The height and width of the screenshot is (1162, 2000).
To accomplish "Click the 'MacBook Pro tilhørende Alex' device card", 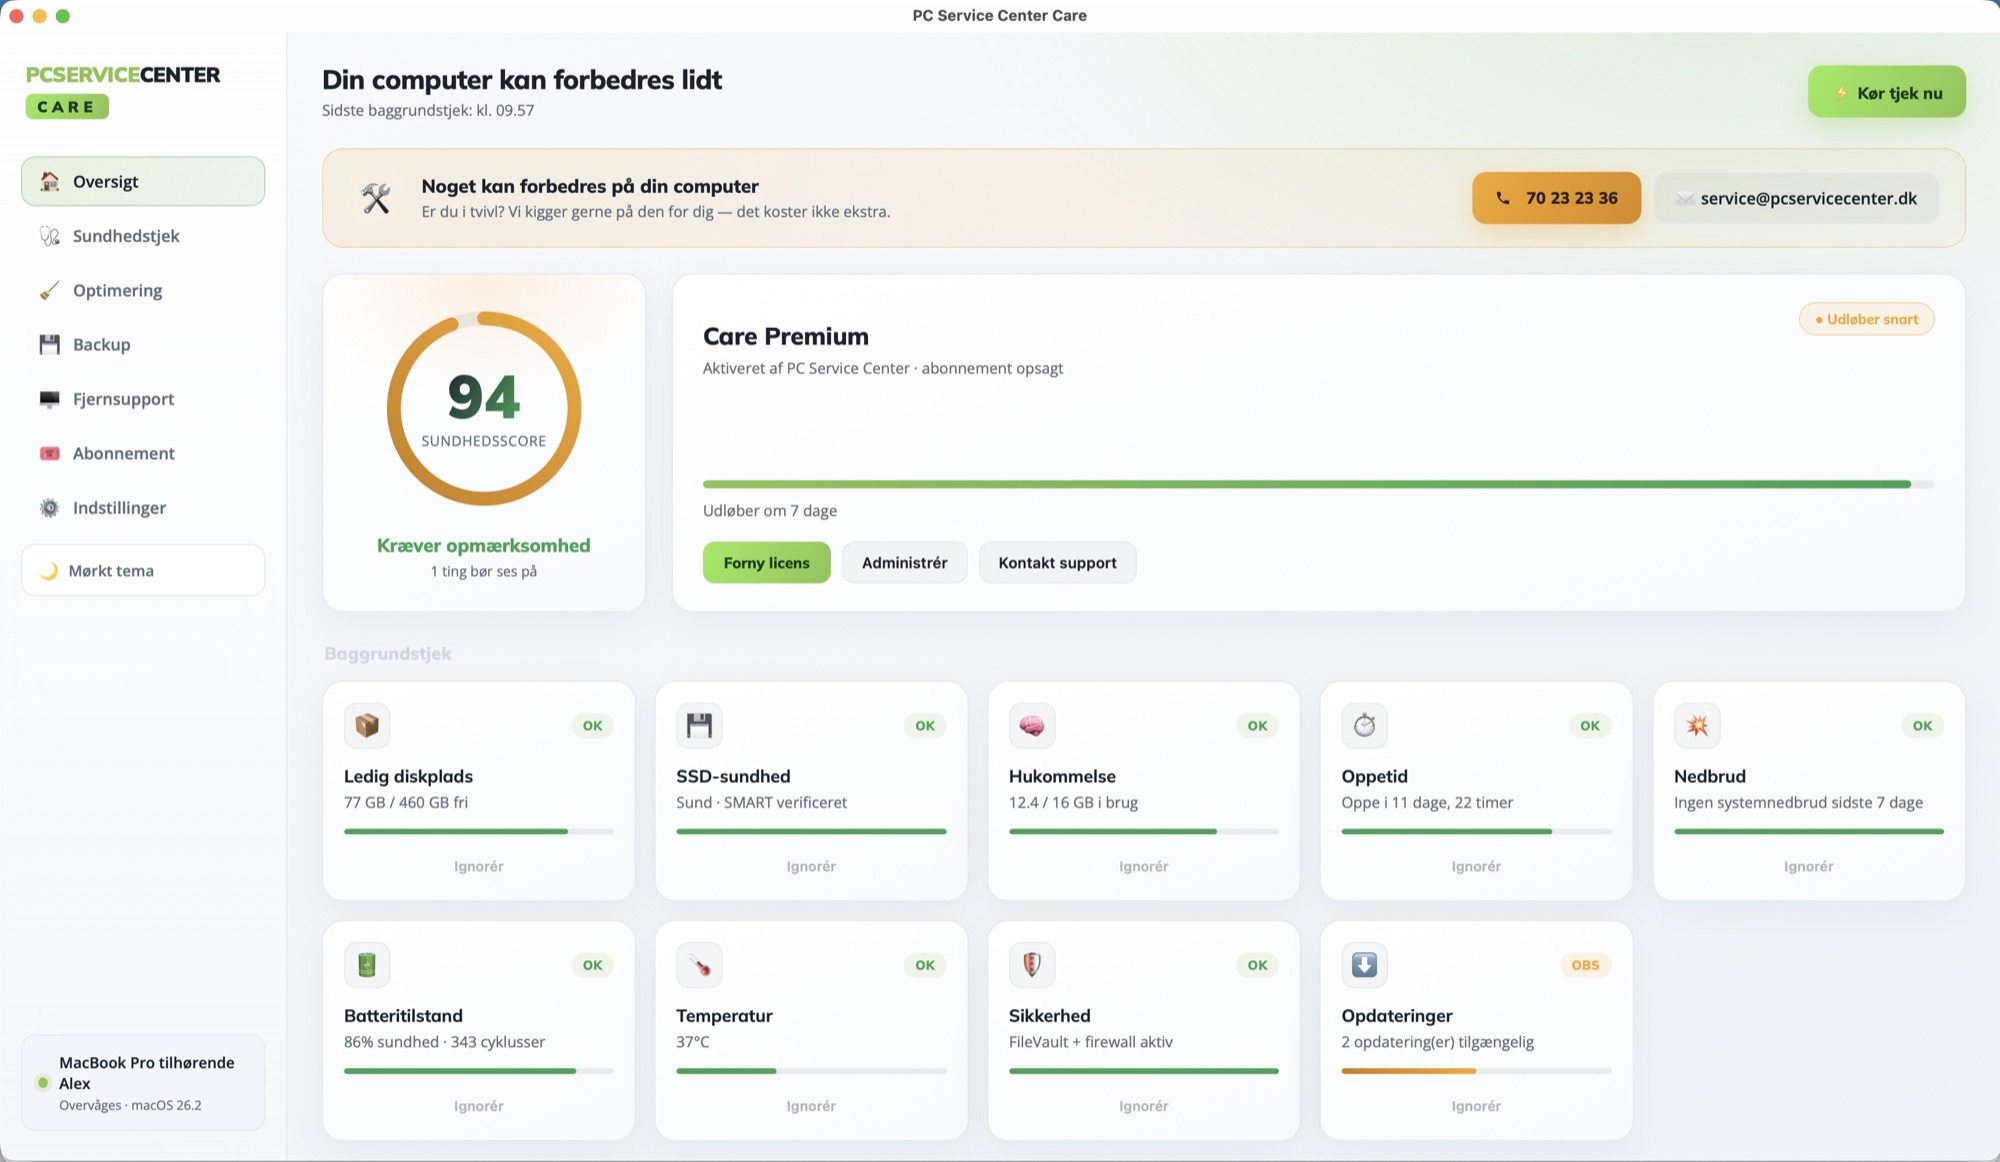I will 143,1082.
